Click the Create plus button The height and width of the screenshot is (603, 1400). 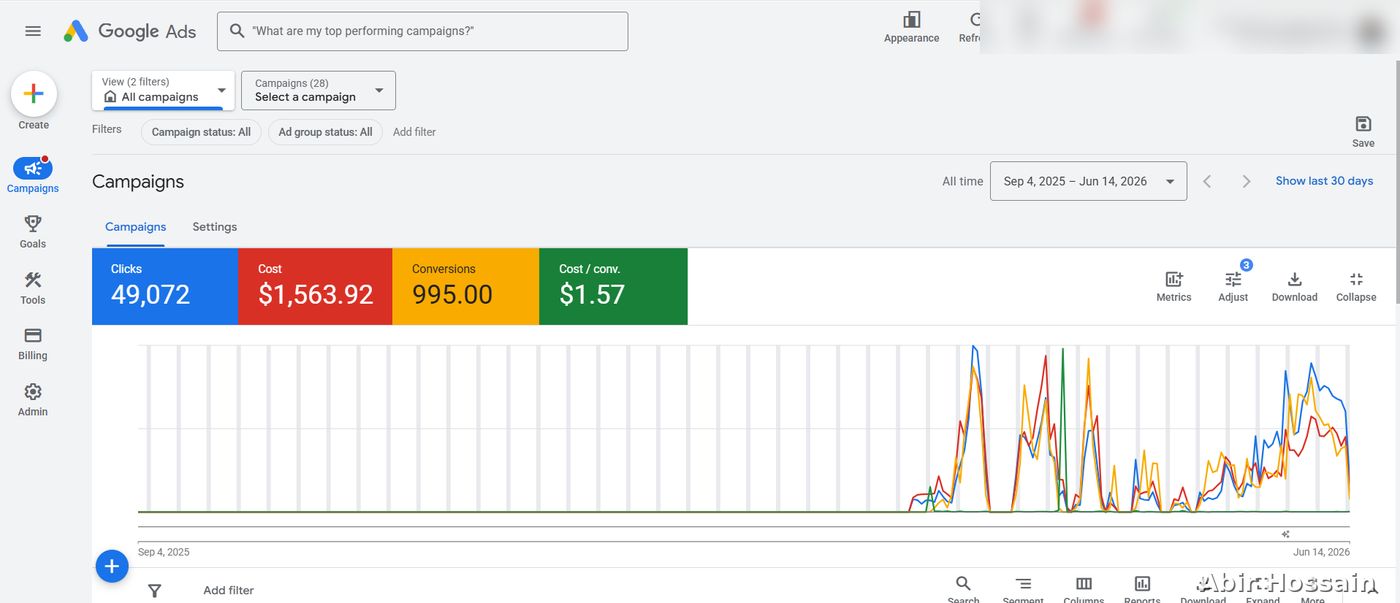(33, 94)
